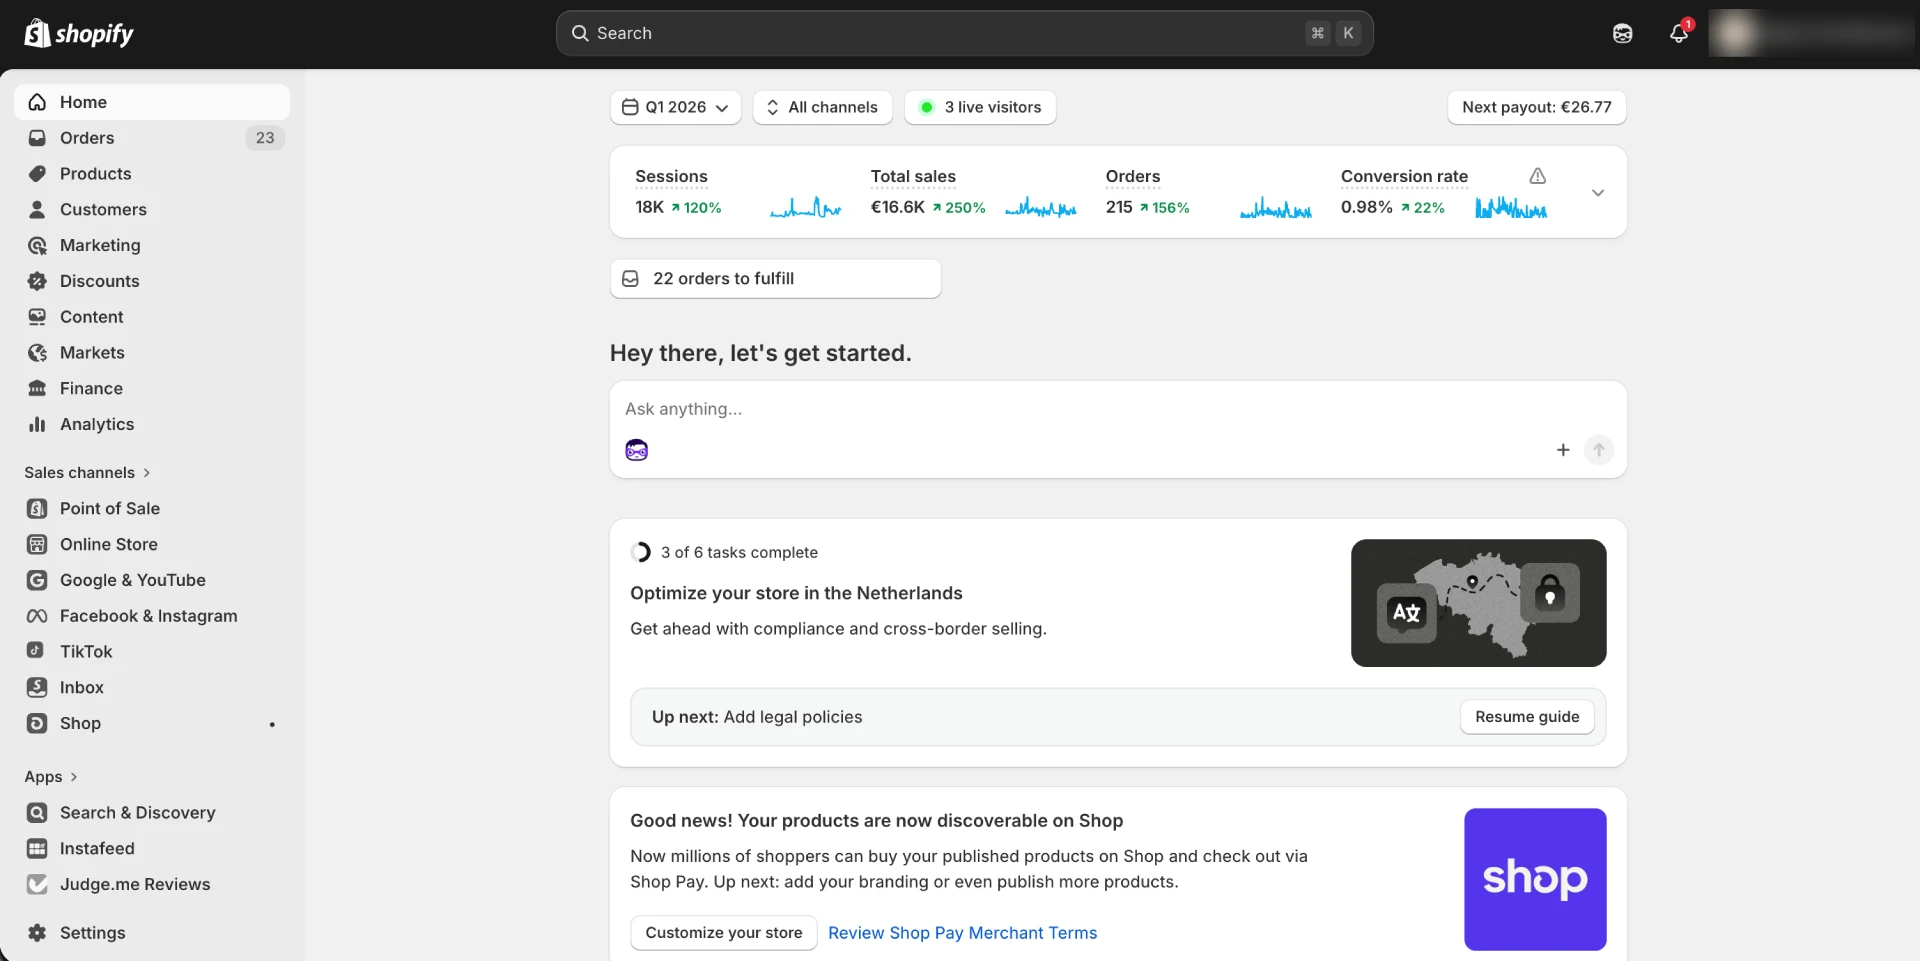The width and height of the screenshot is (1920, 961).
Task: Click the Next payout button
Action: click(1537, 107)
